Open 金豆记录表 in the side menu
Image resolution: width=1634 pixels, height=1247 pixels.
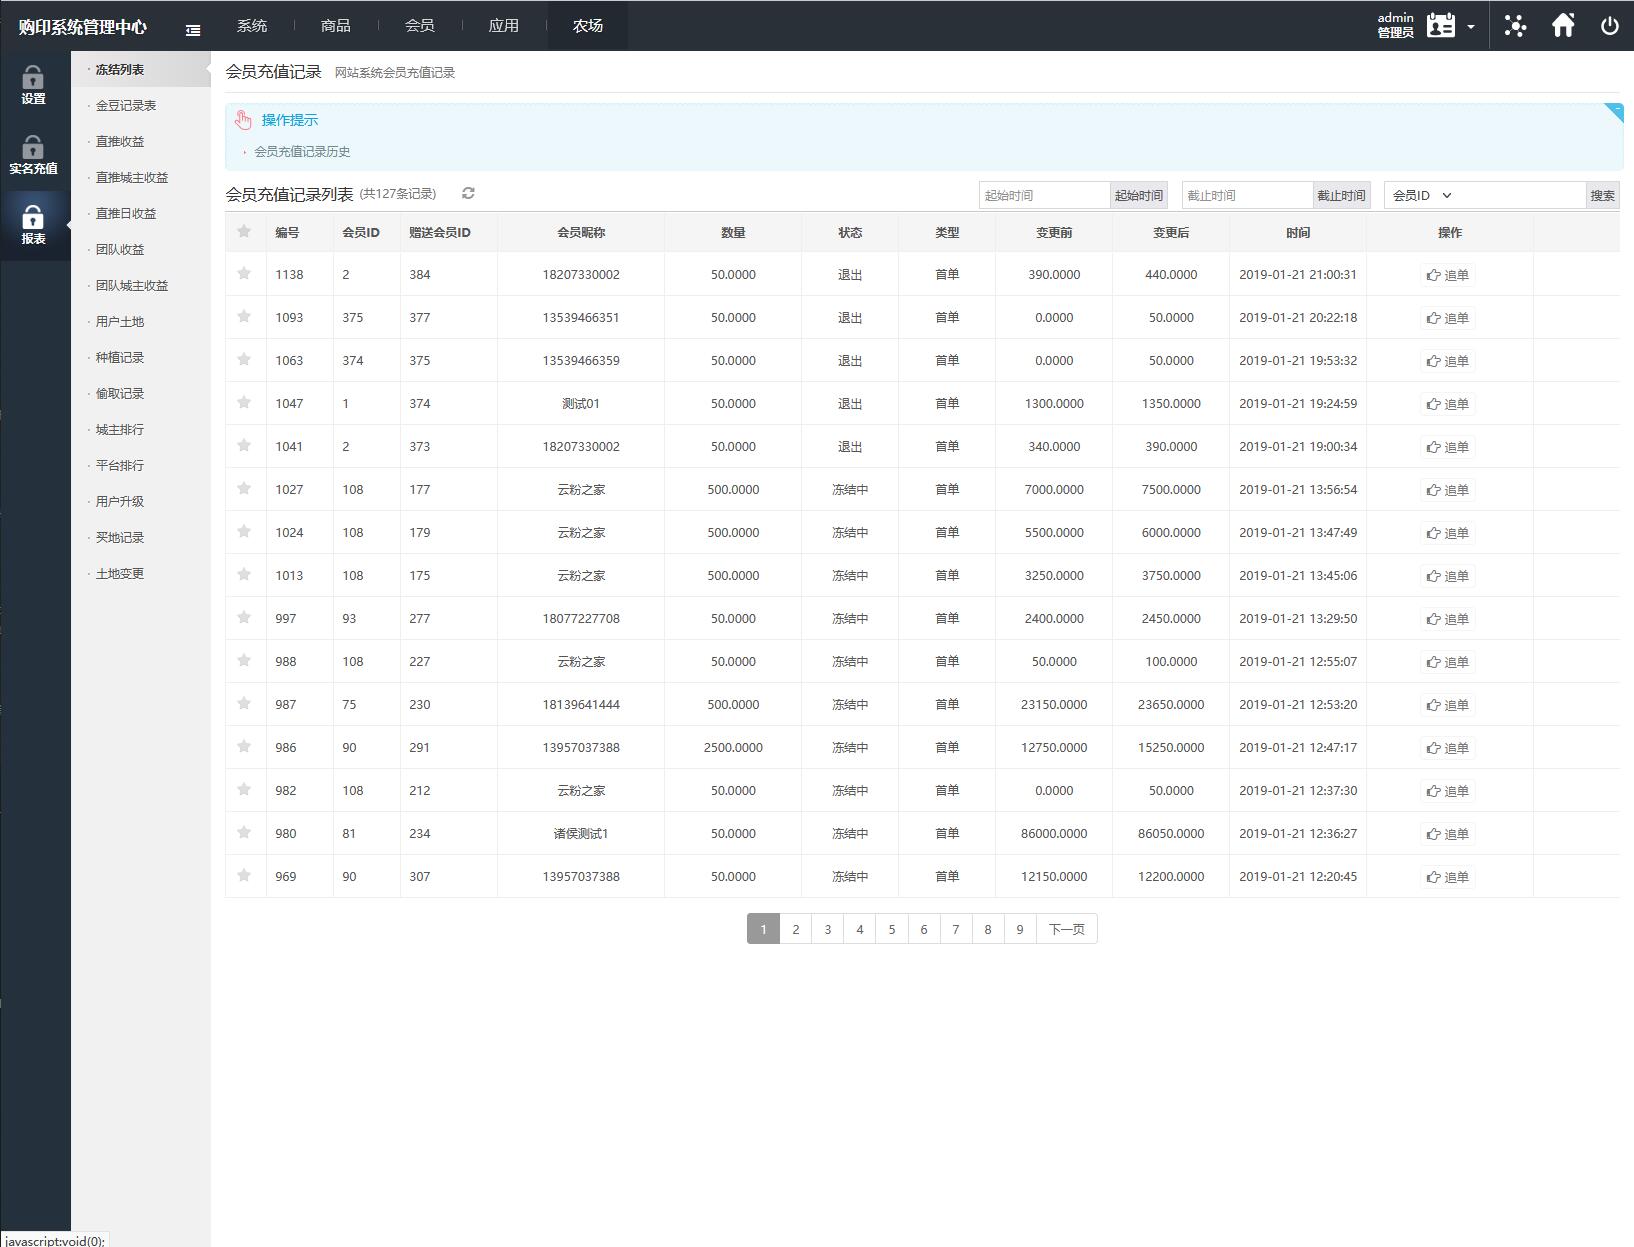[126, 106]
